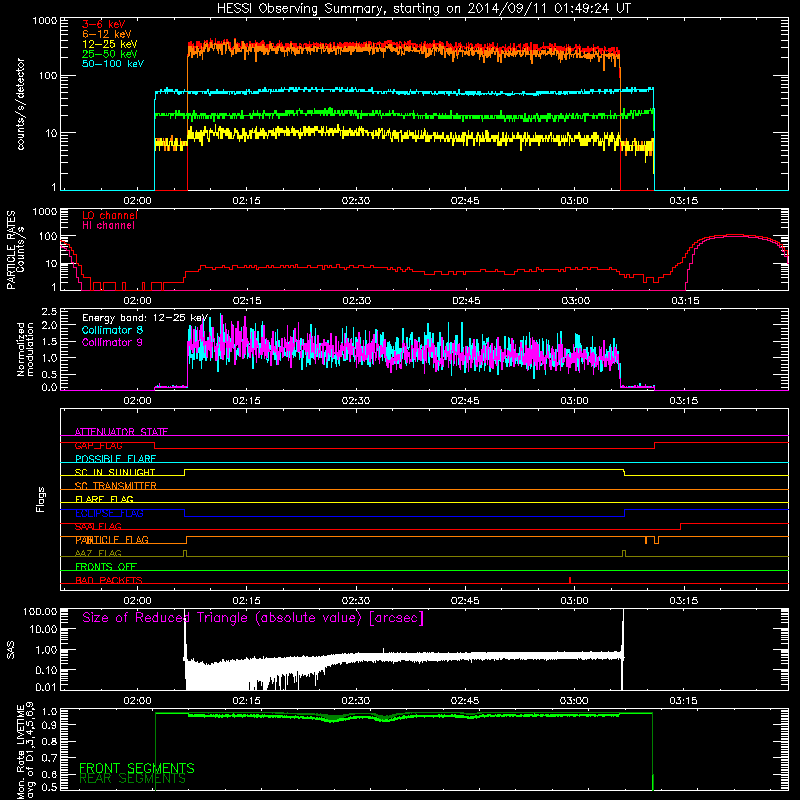The image size is (800, 800).
Task: Click the 02:15 tick under counts plot
Action: point(246,201)
